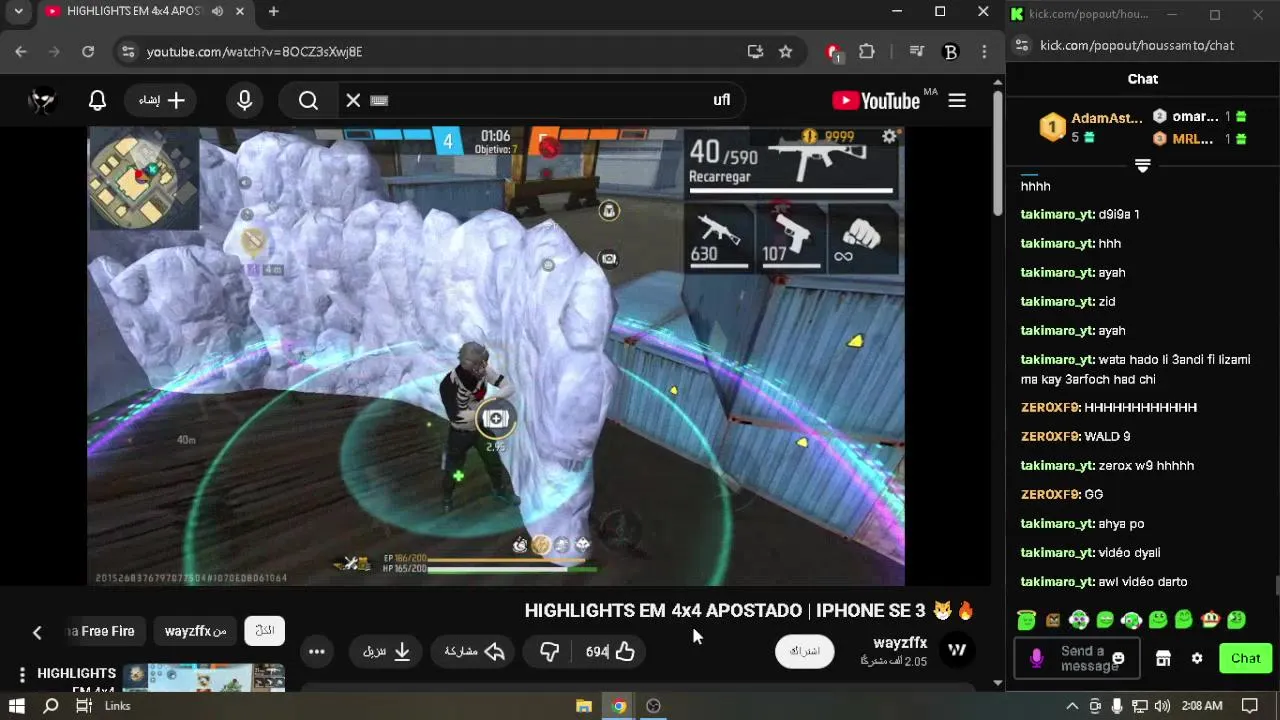Click takimaro_yt username on 'vidéo dyali' message
1280x720 pixels.
tap(1056, 552)
